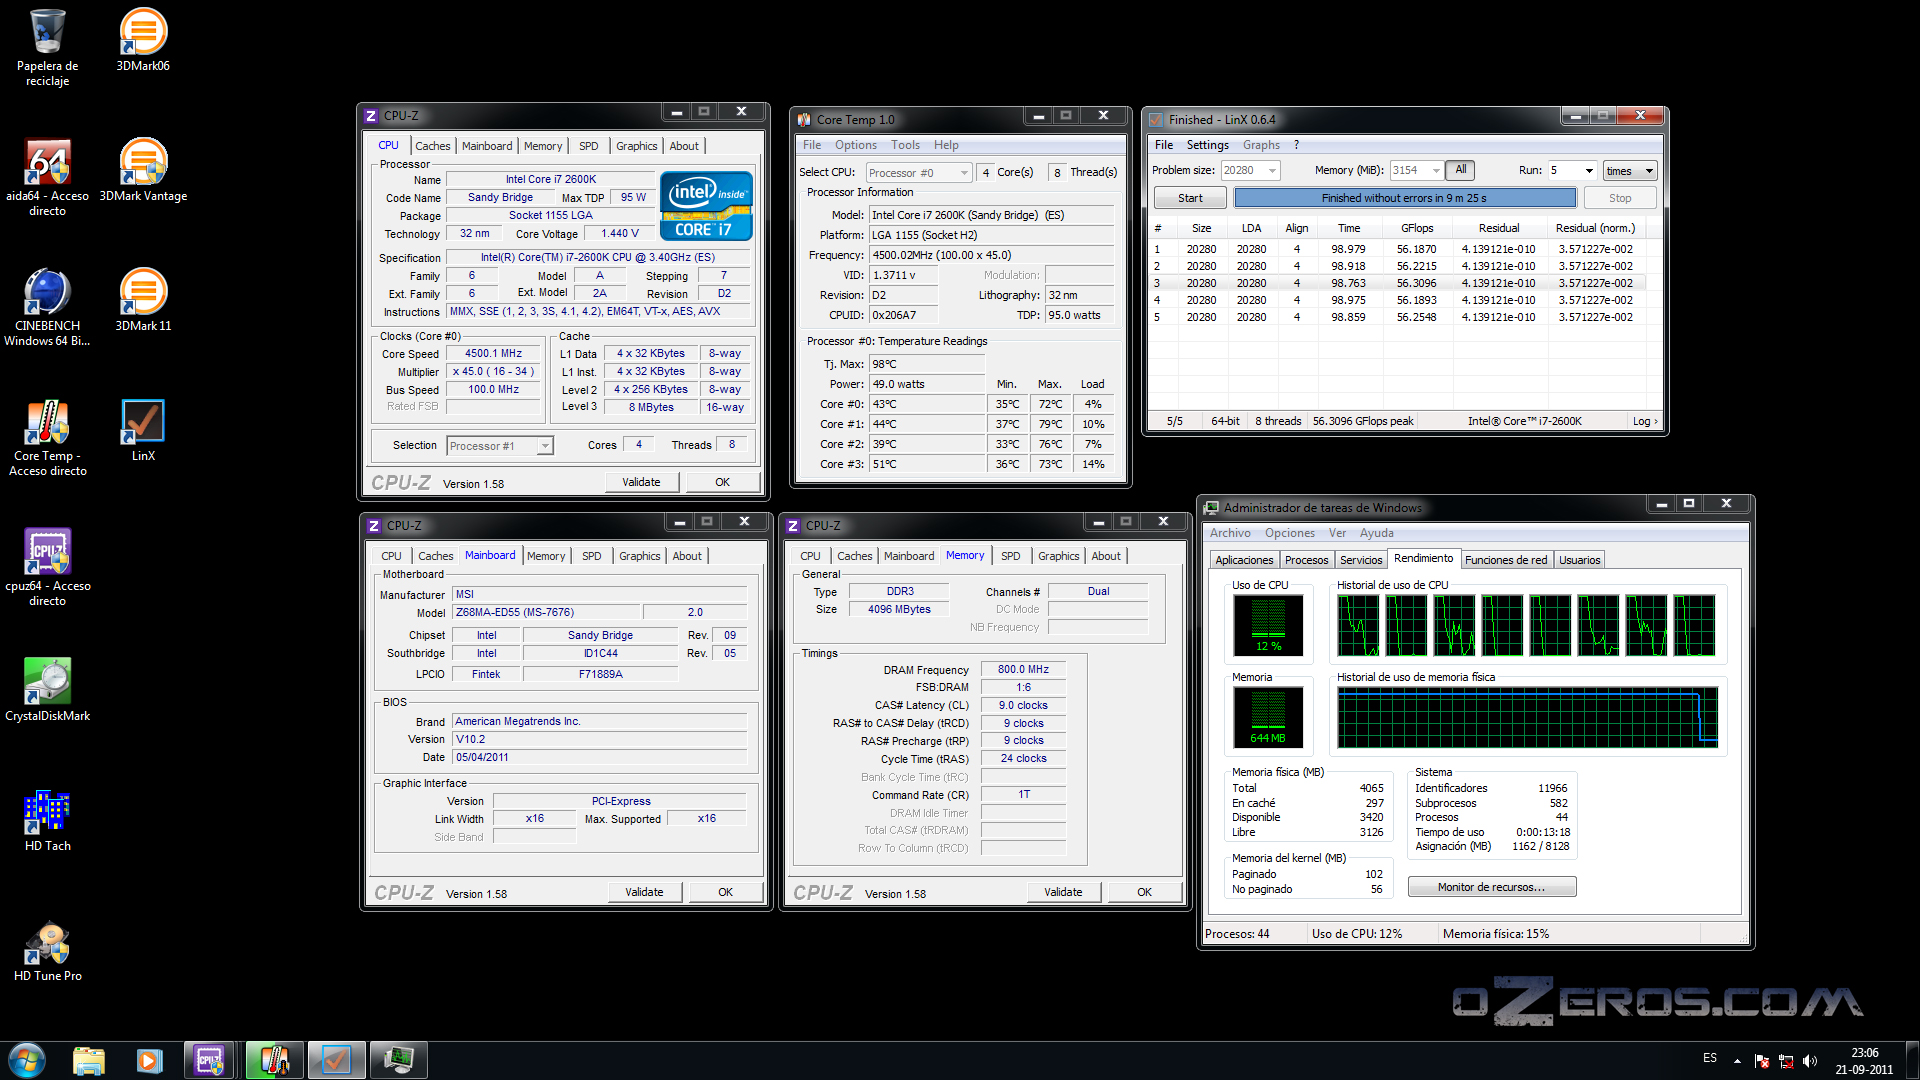This screenshot has width=1920, height=1080.
Task: Click the Core Temp title bar thermometer icon
Action: 803,119
